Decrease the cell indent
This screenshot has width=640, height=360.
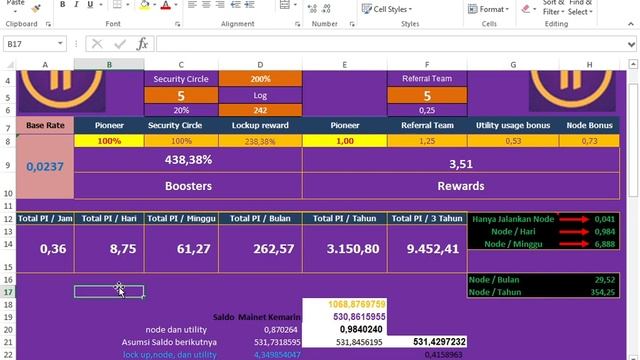point(236,4)
